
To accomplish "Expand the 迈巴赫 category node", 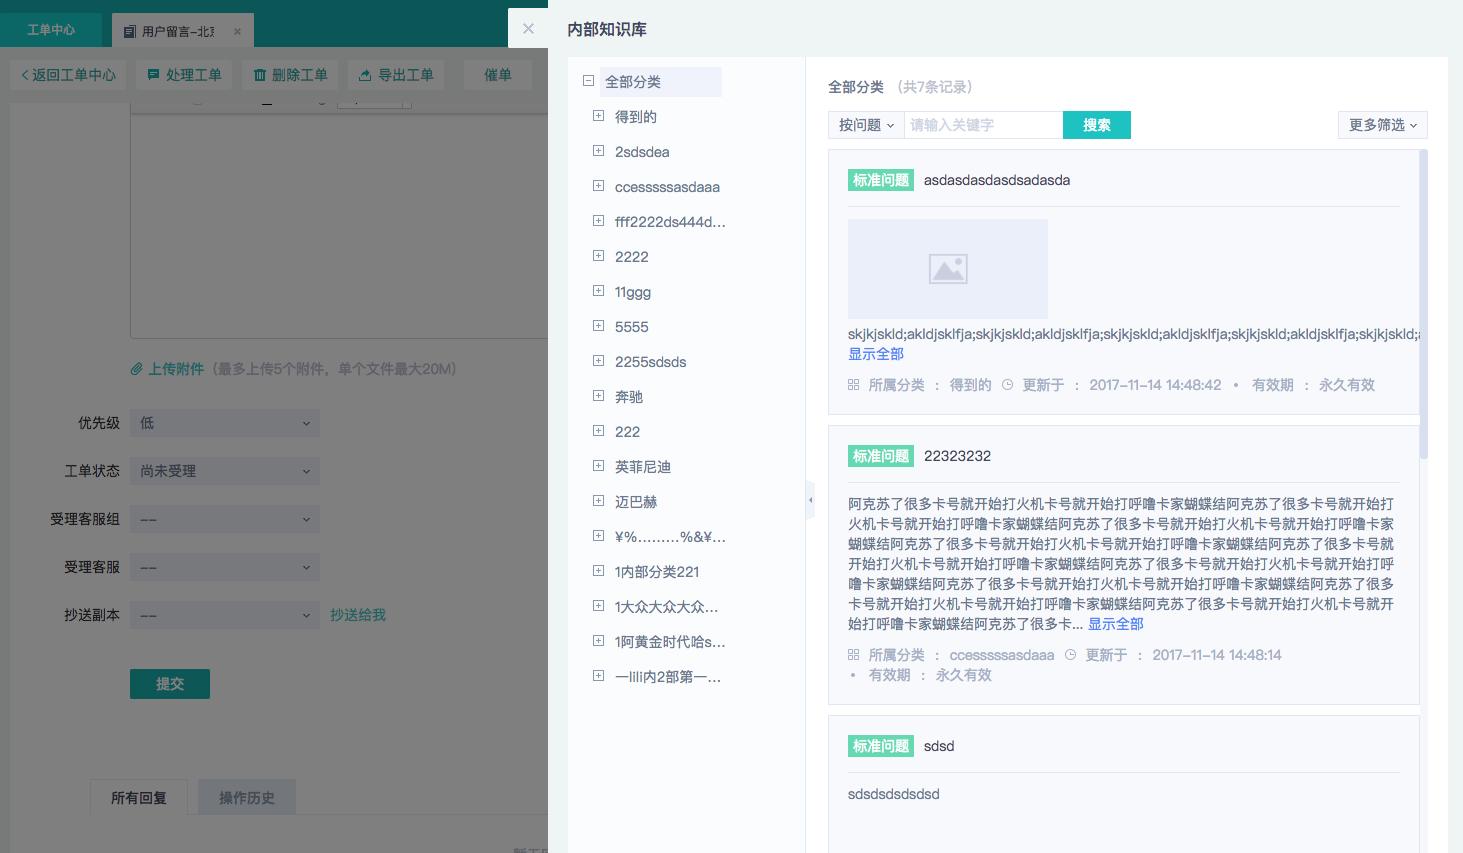I will coord(598,501).
